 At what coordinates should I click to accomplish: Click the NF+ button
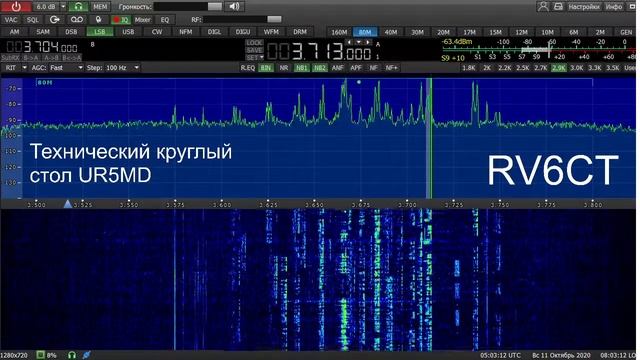391,68
